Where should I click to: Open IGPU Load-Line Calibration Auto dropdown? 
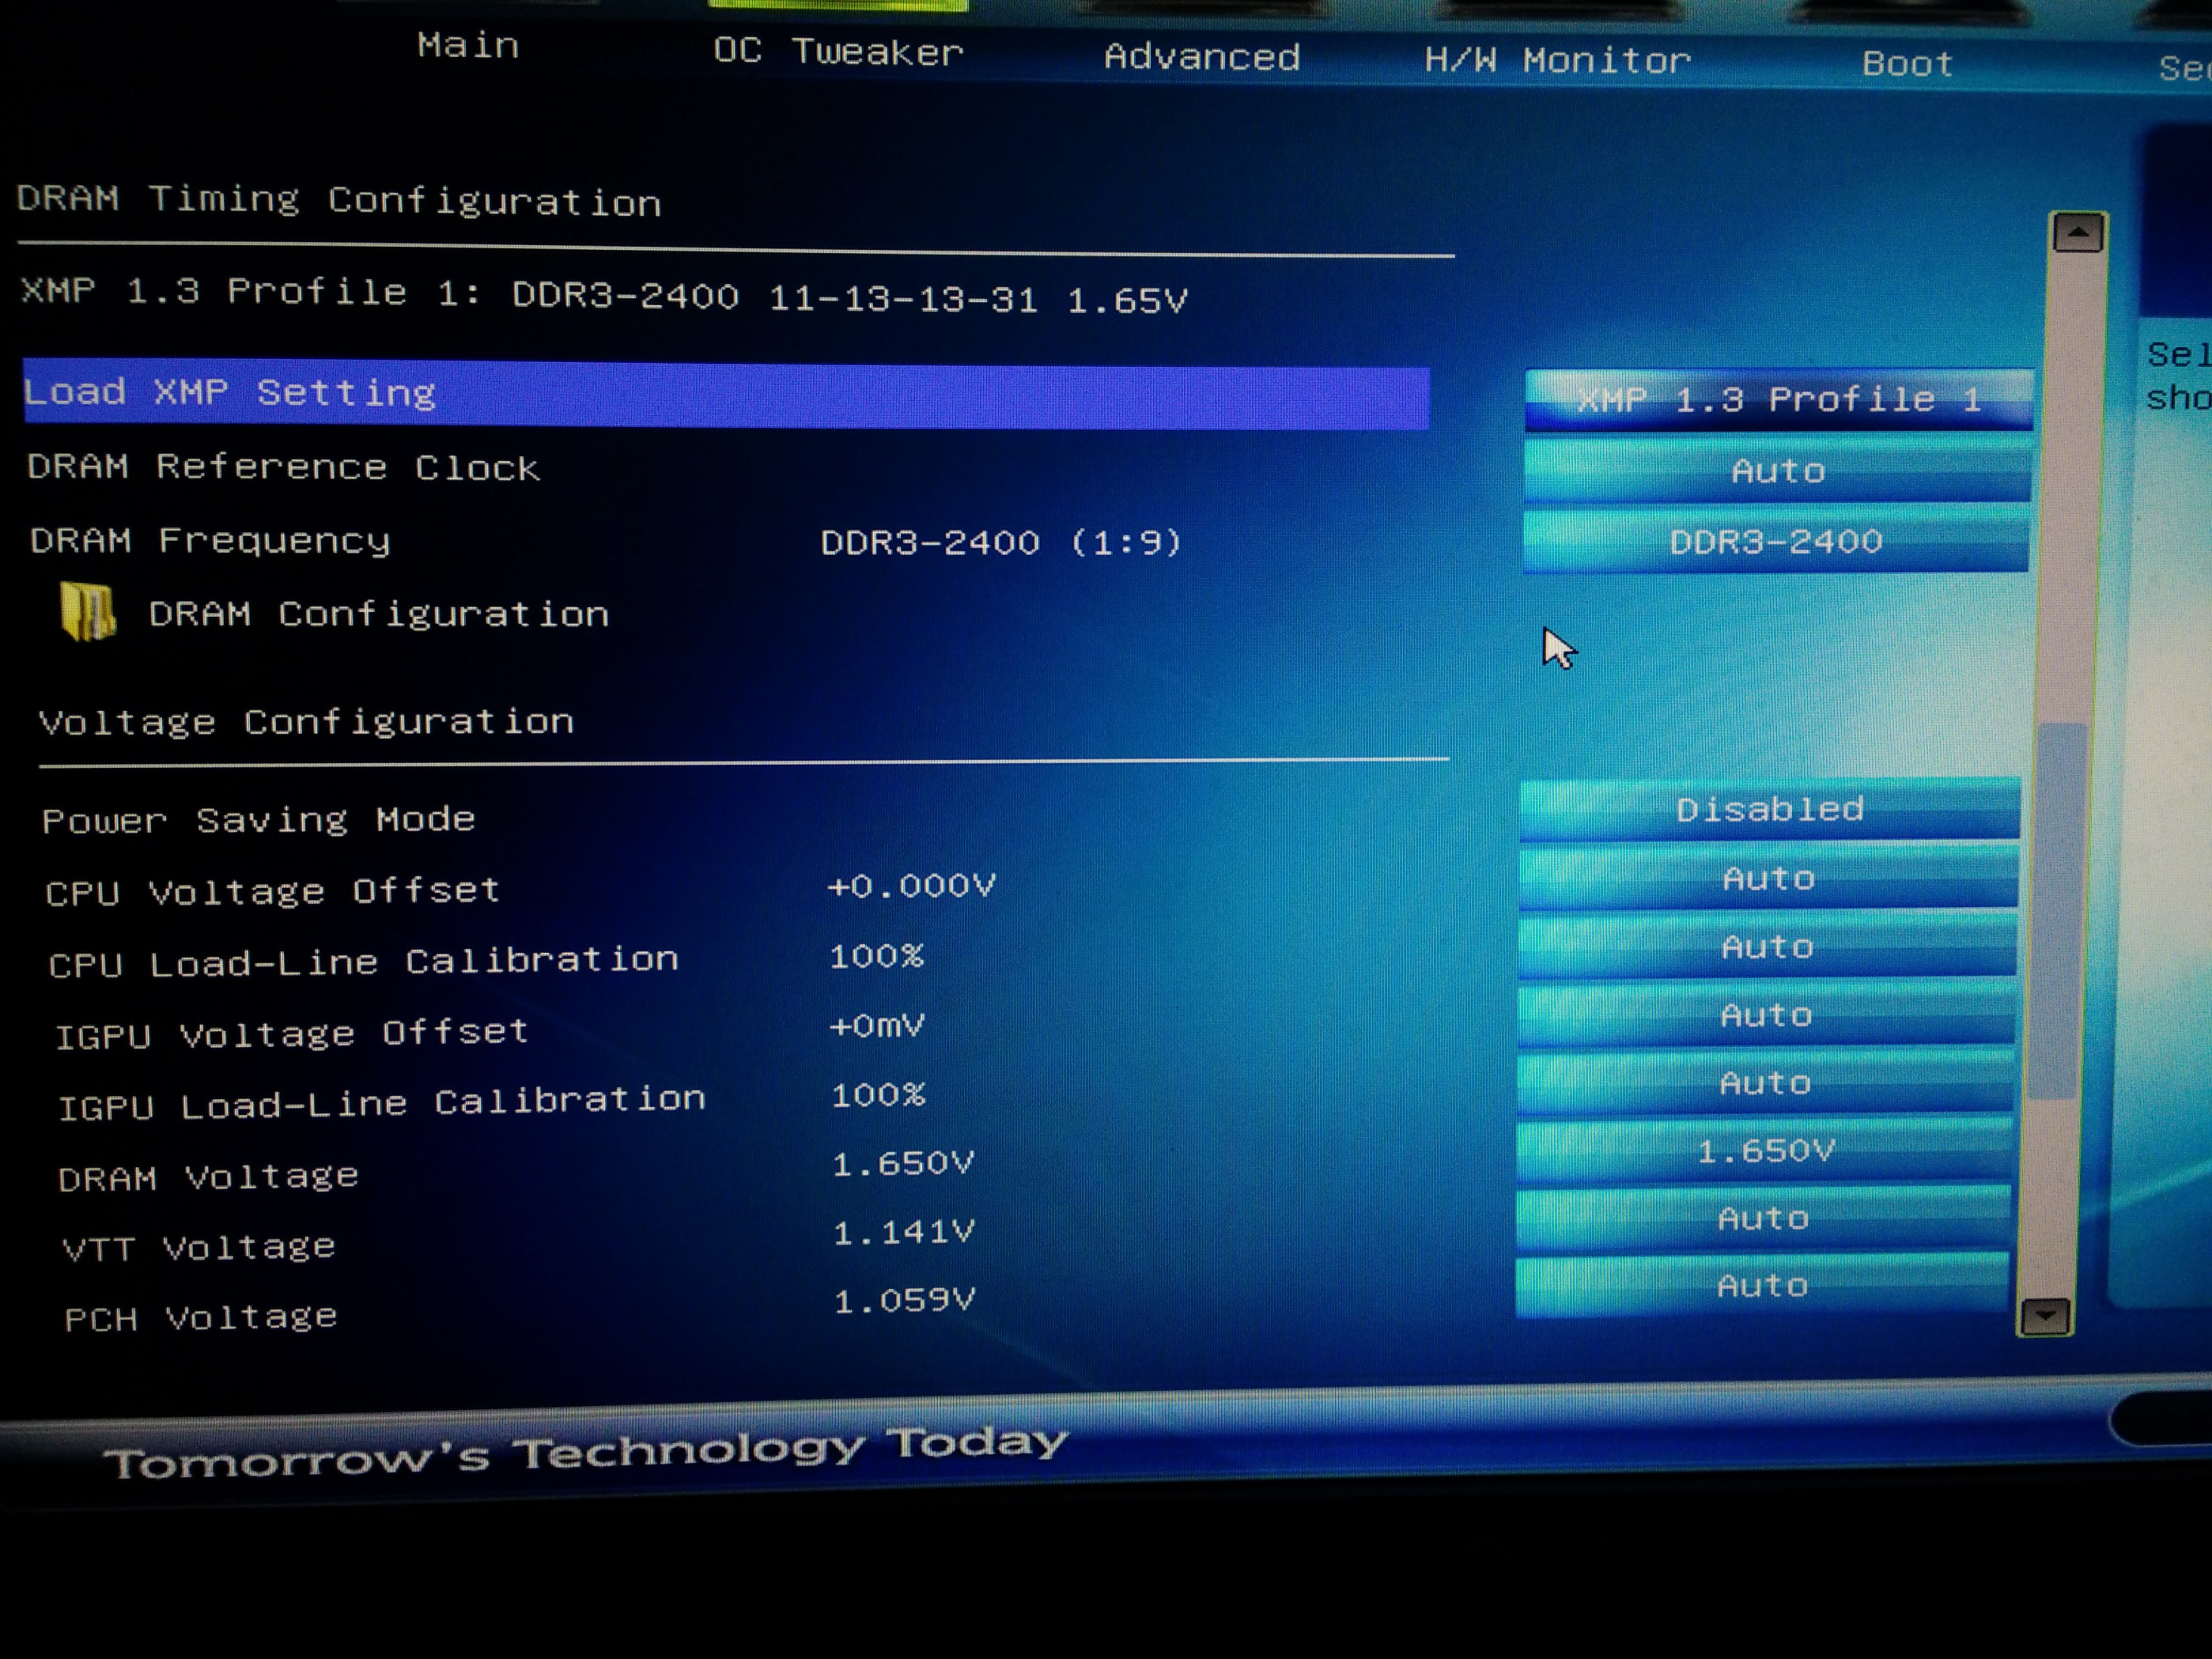(1765, 1083)
